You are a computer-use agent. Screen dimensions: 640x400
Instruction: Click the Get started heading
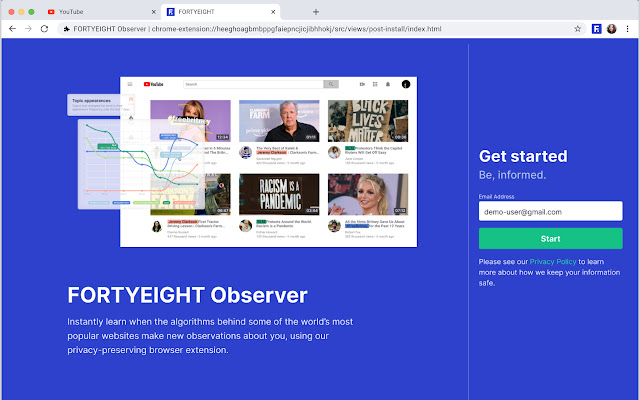pos(523,156)
